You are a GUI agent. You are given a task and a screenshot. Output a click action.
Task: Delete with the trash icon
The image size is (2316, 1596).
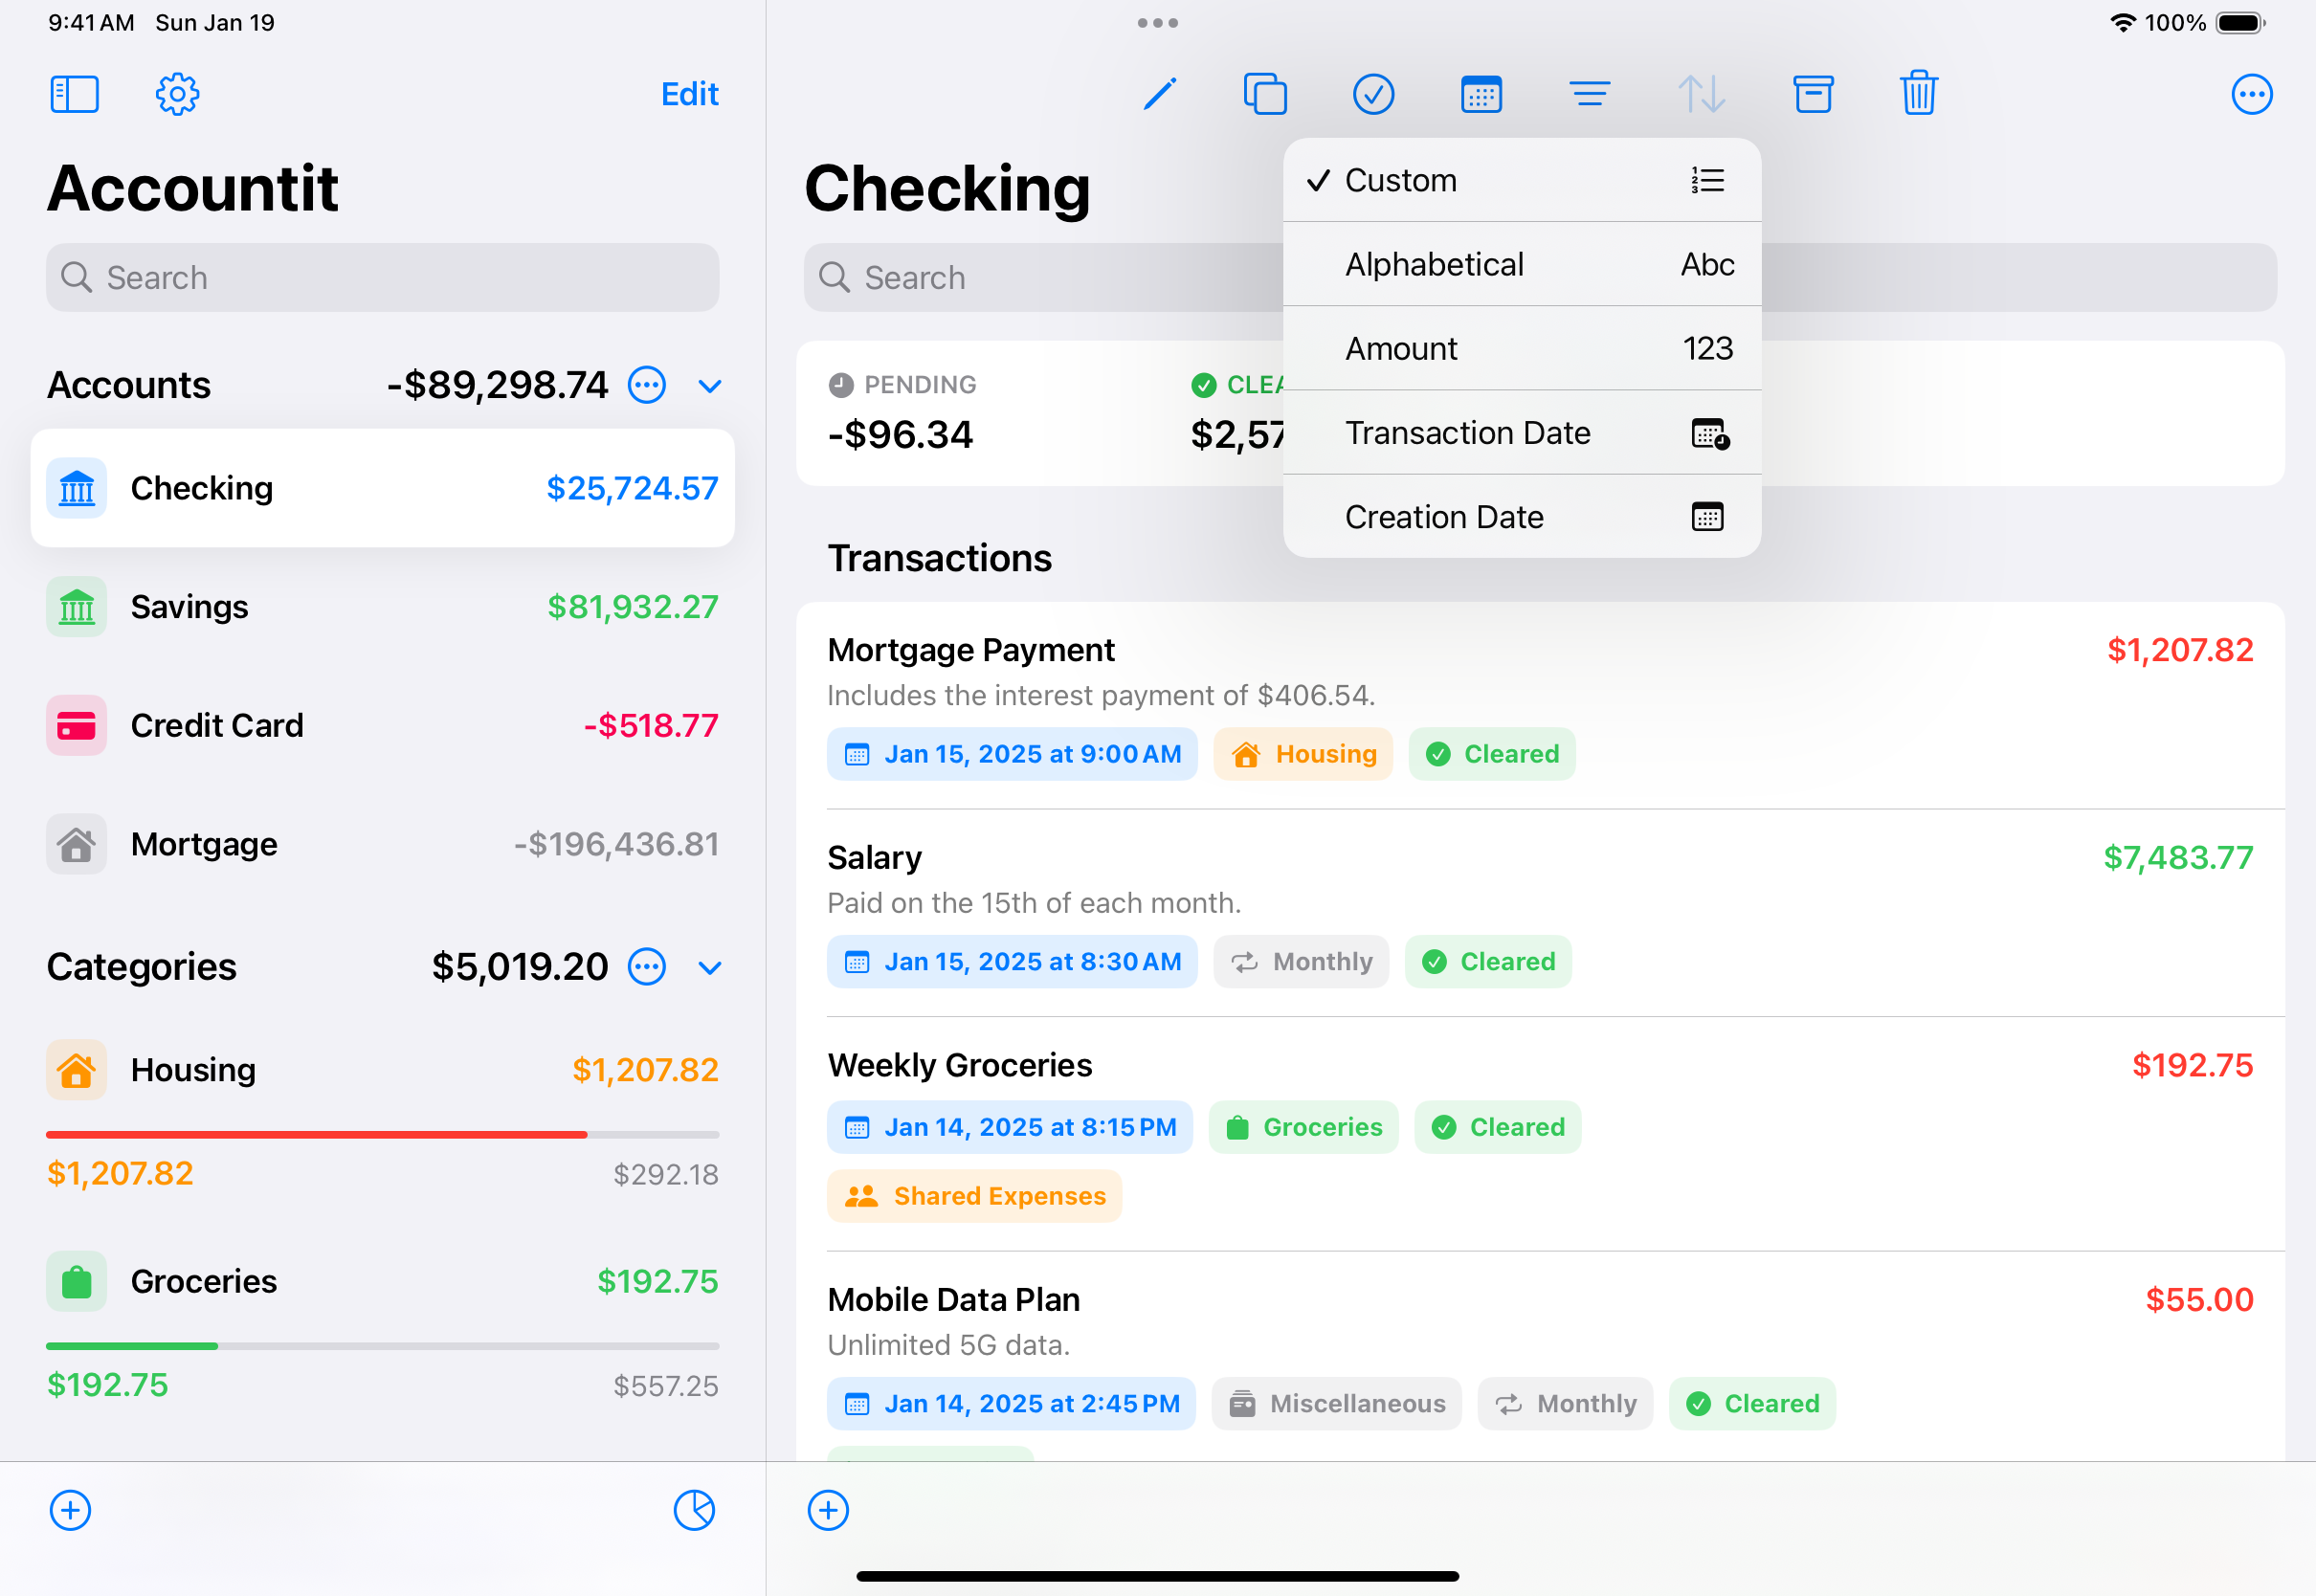(x=1919, y=93)
